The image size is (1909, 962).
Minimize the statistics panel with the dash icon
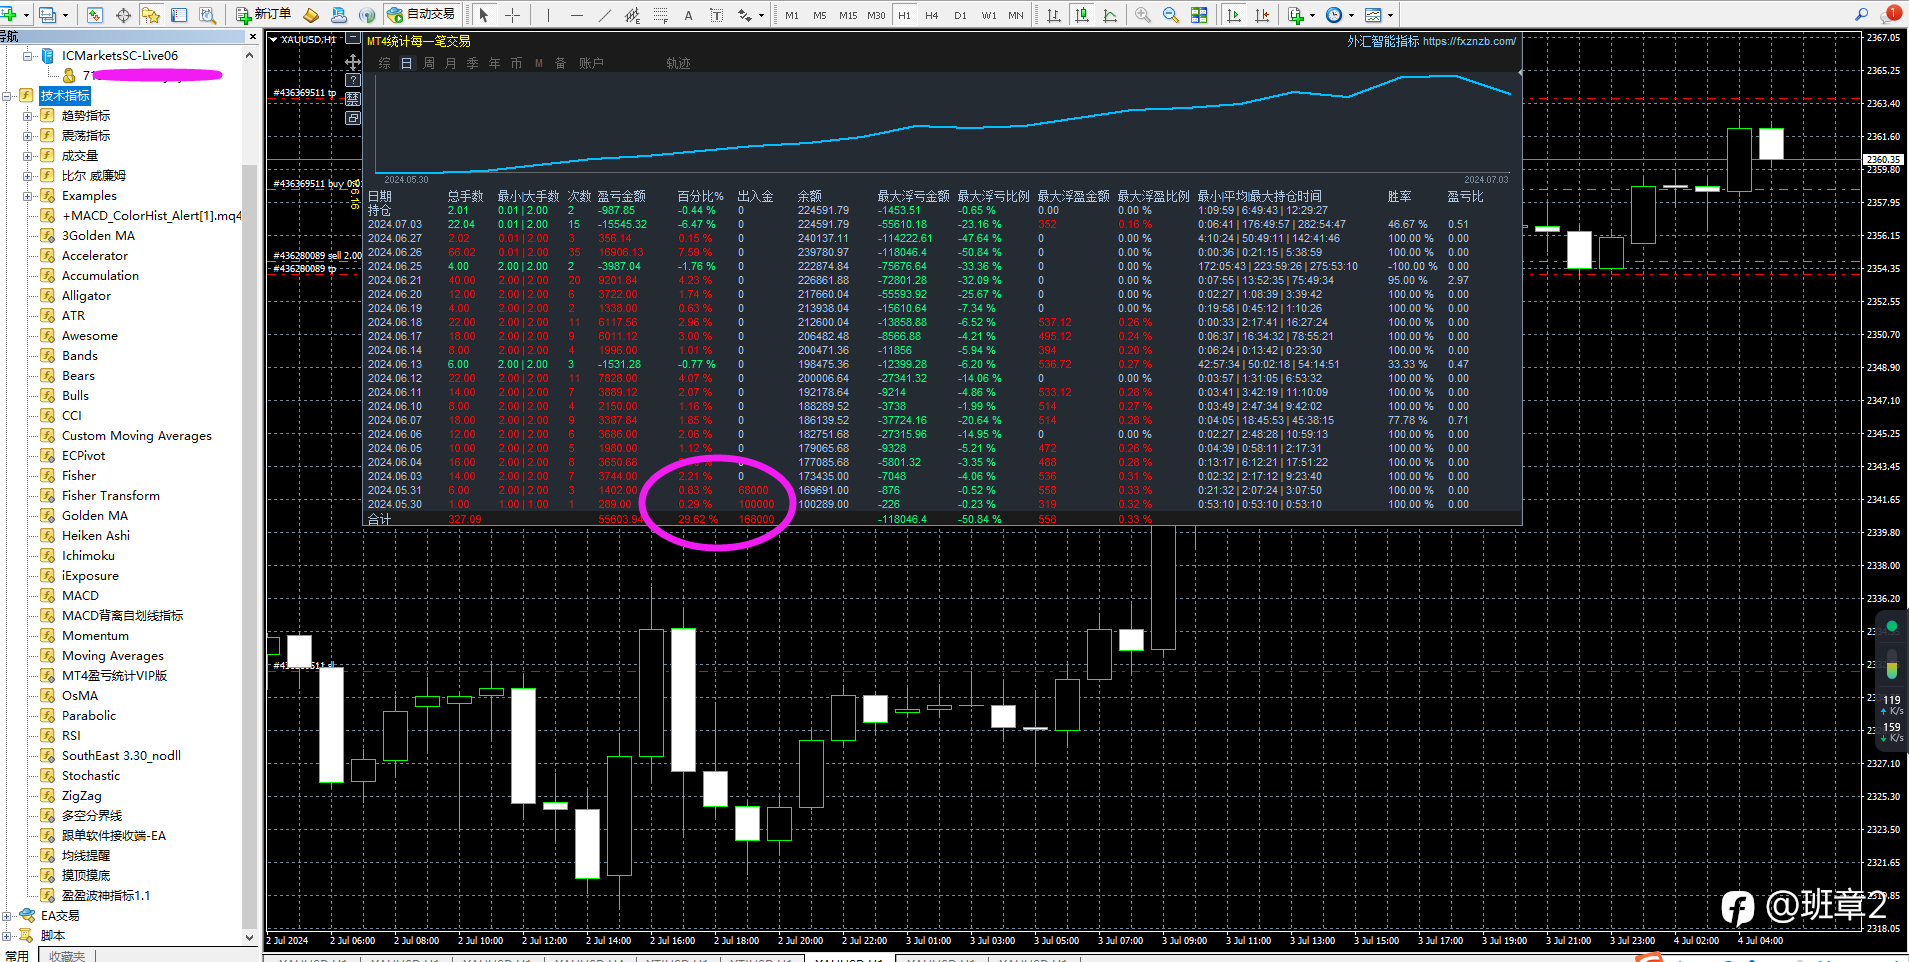click(353, 38)
